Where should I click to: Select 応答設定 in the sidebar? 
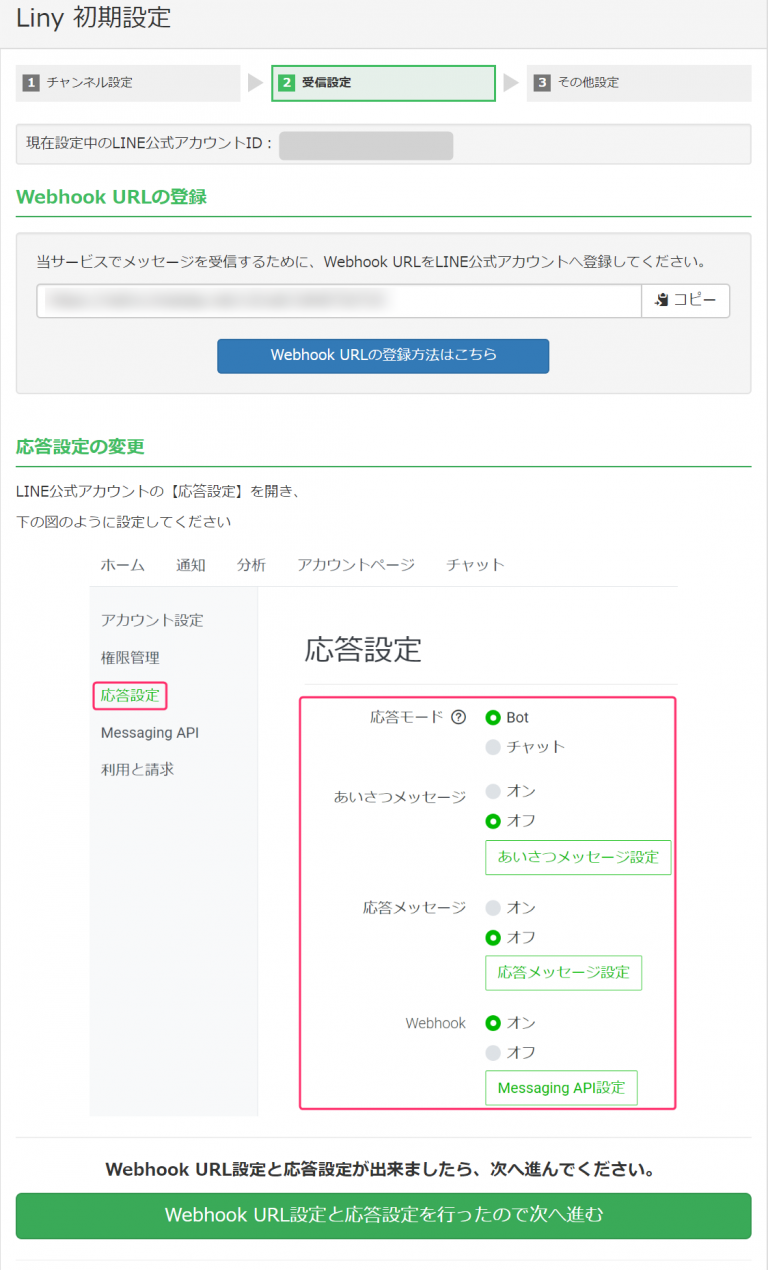[x=130, y=695]
